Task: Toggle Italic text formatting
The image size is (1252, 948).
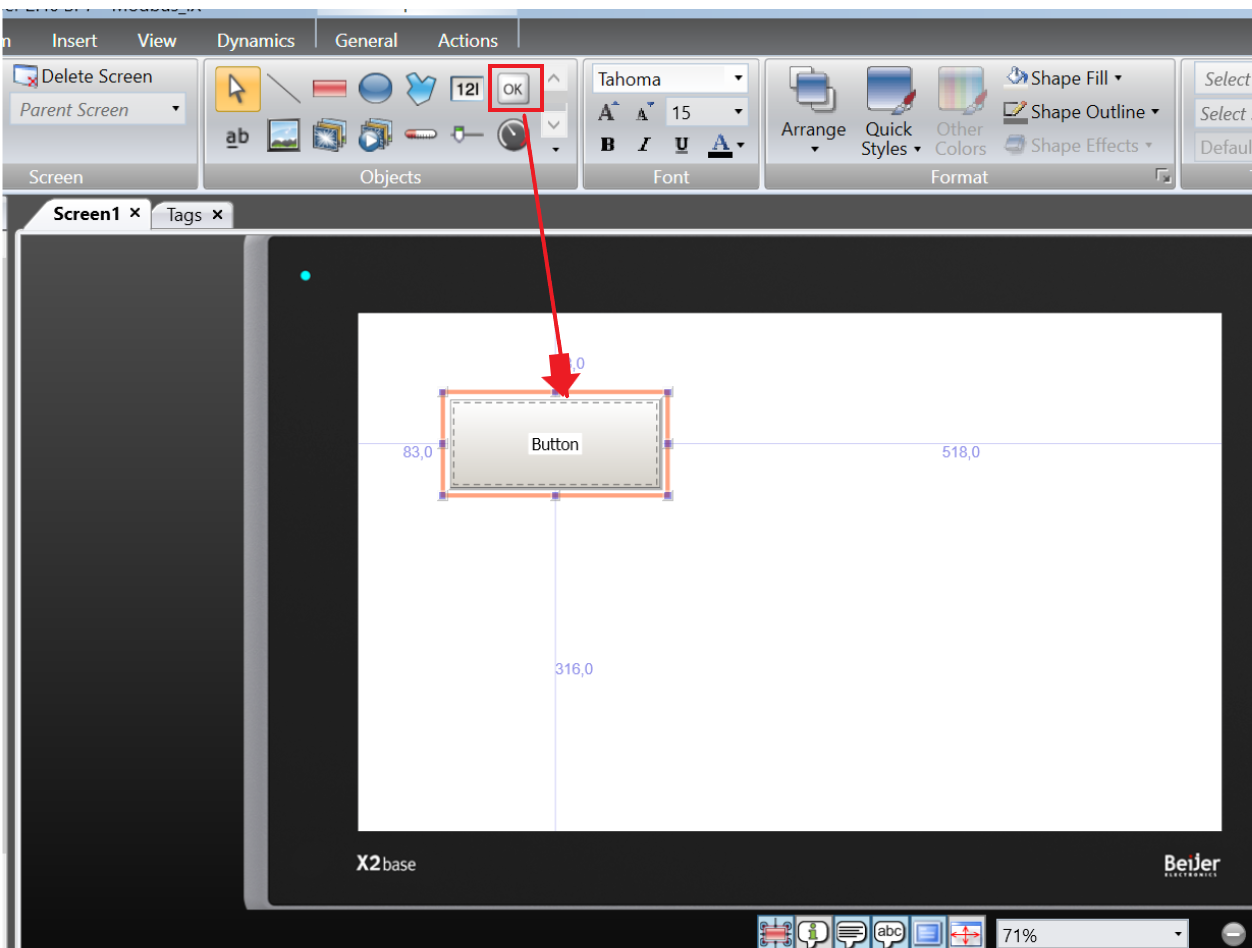Action: 644,145
